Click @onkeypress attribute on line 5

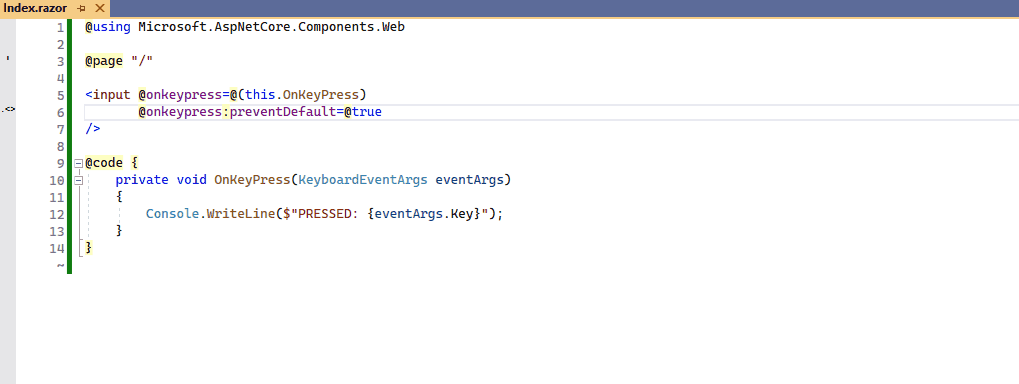180,95
